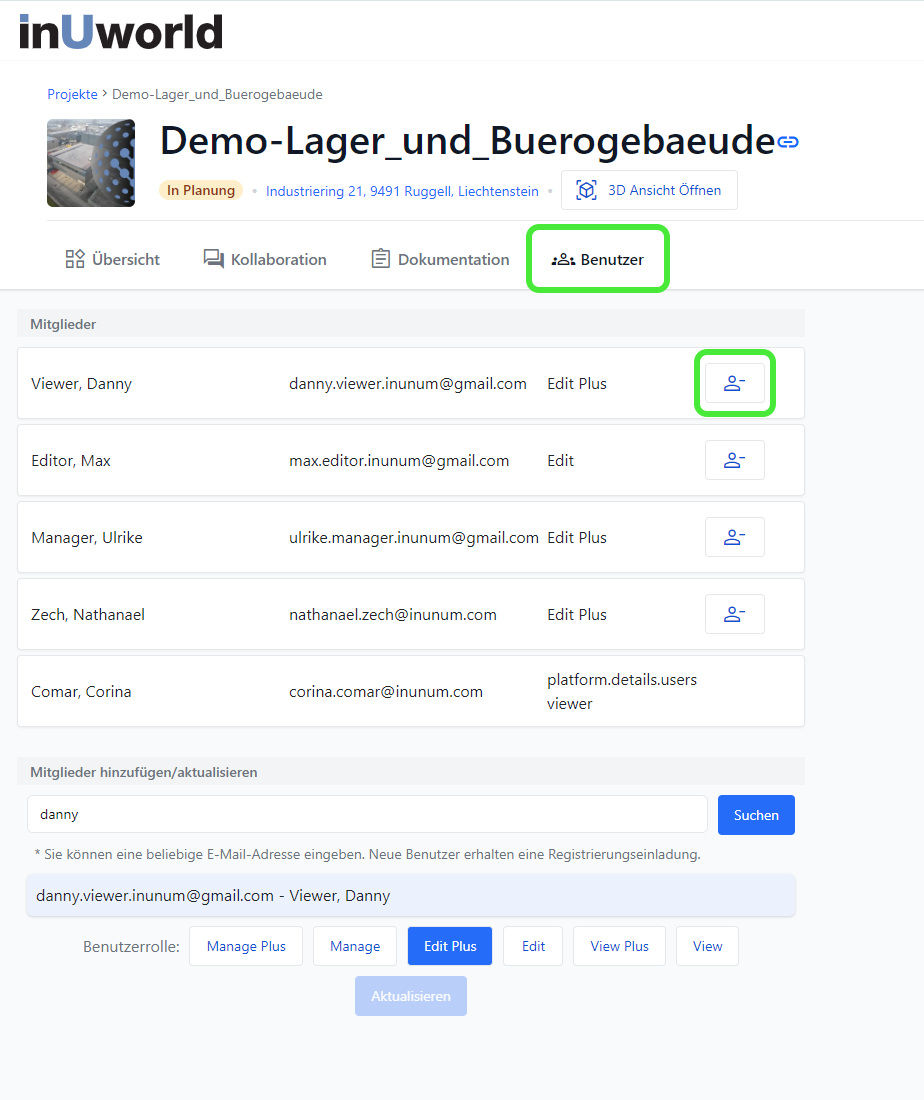Select the Benutzer tab

[x=598, y=259]
